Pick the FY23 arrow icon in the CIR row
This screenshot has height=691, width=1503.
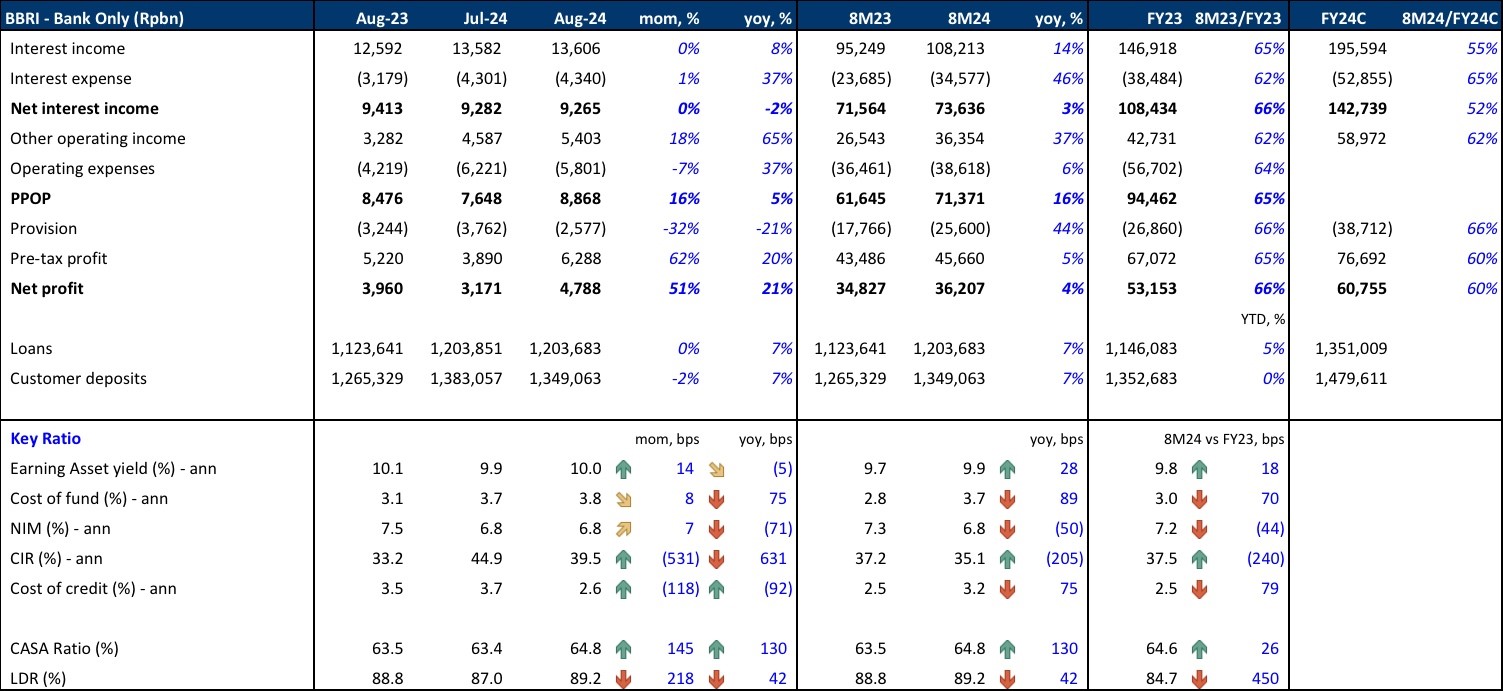pos(1200,558)
